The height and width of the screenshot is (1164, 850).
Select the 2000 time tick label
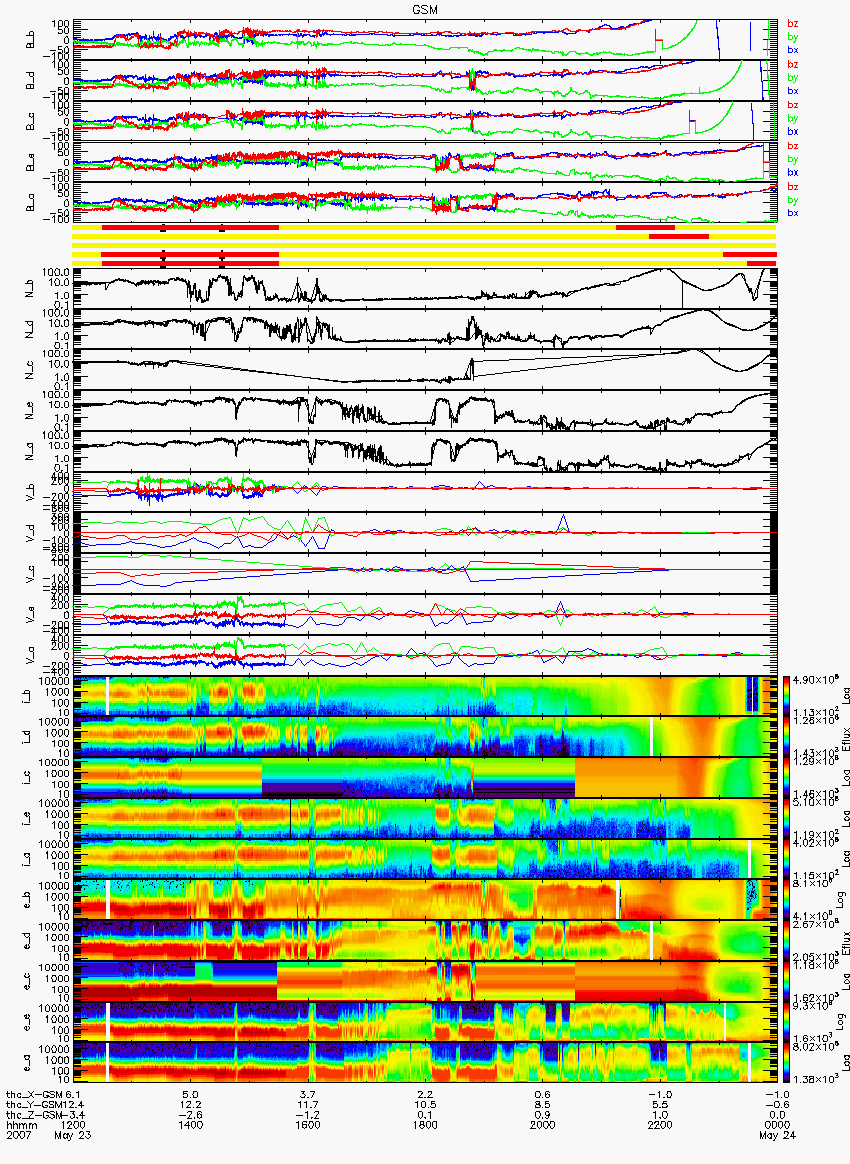point(542,1125)
